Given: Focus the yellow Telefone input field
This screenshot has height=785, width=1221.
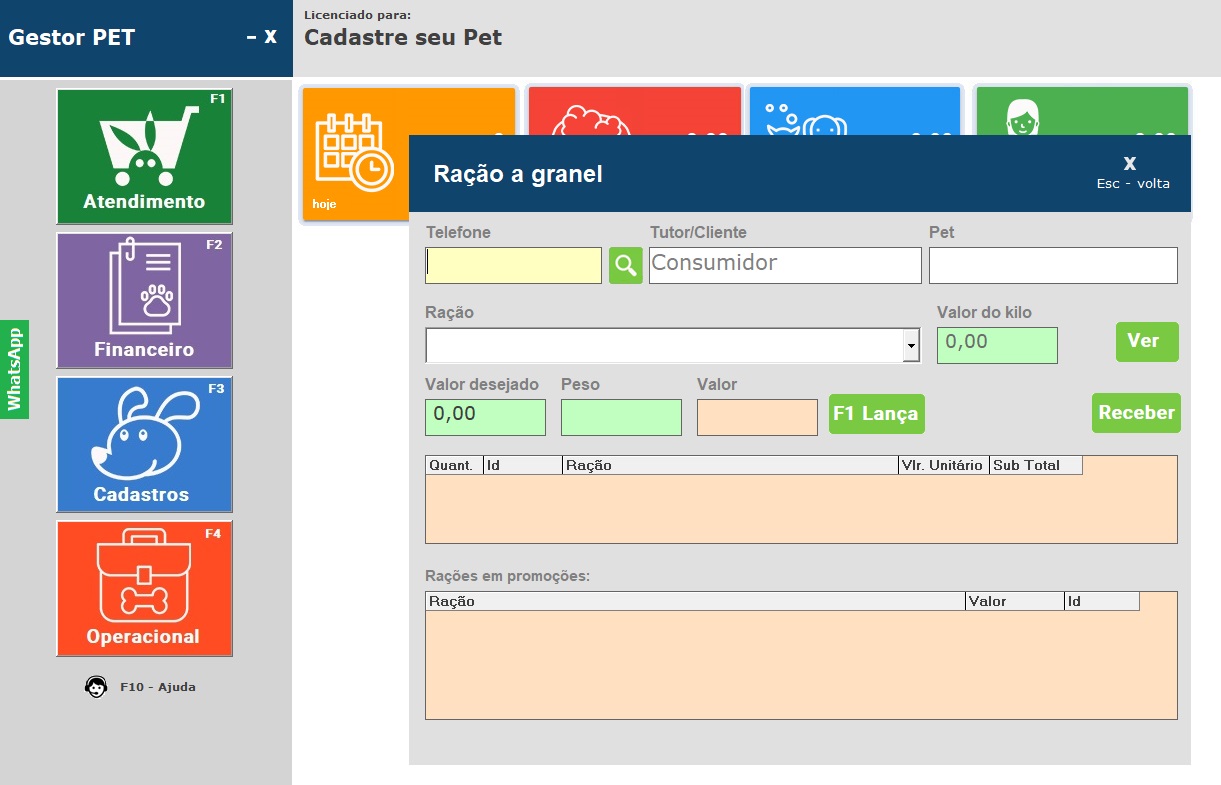Looking at the screenshot, I should tap(514, 266).
